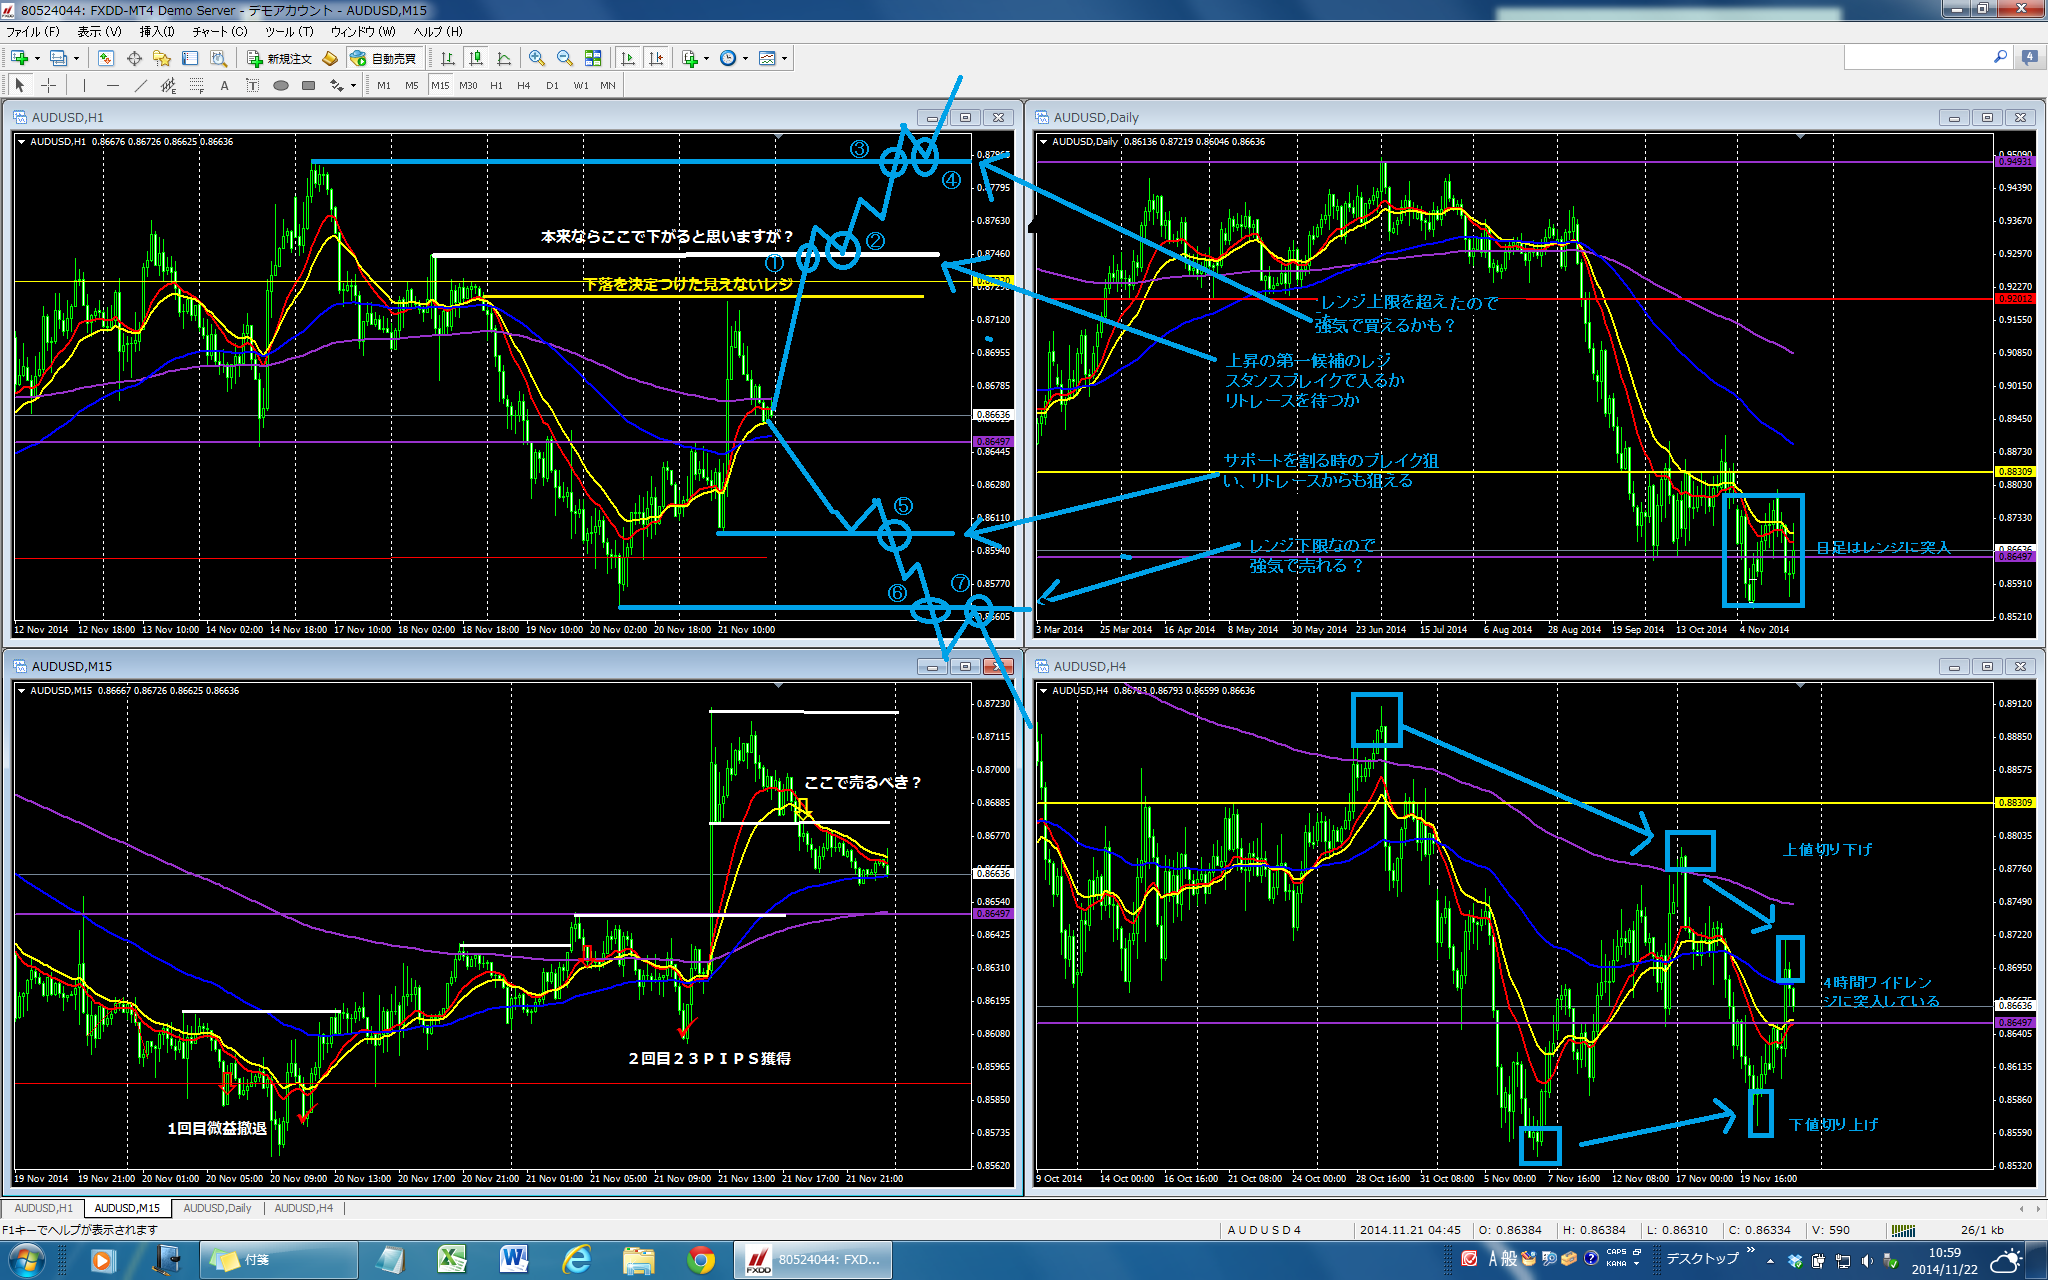Click the zoom in magnifier icon
Viewport: 2048px width, 1280px height.
click(537, 58)
